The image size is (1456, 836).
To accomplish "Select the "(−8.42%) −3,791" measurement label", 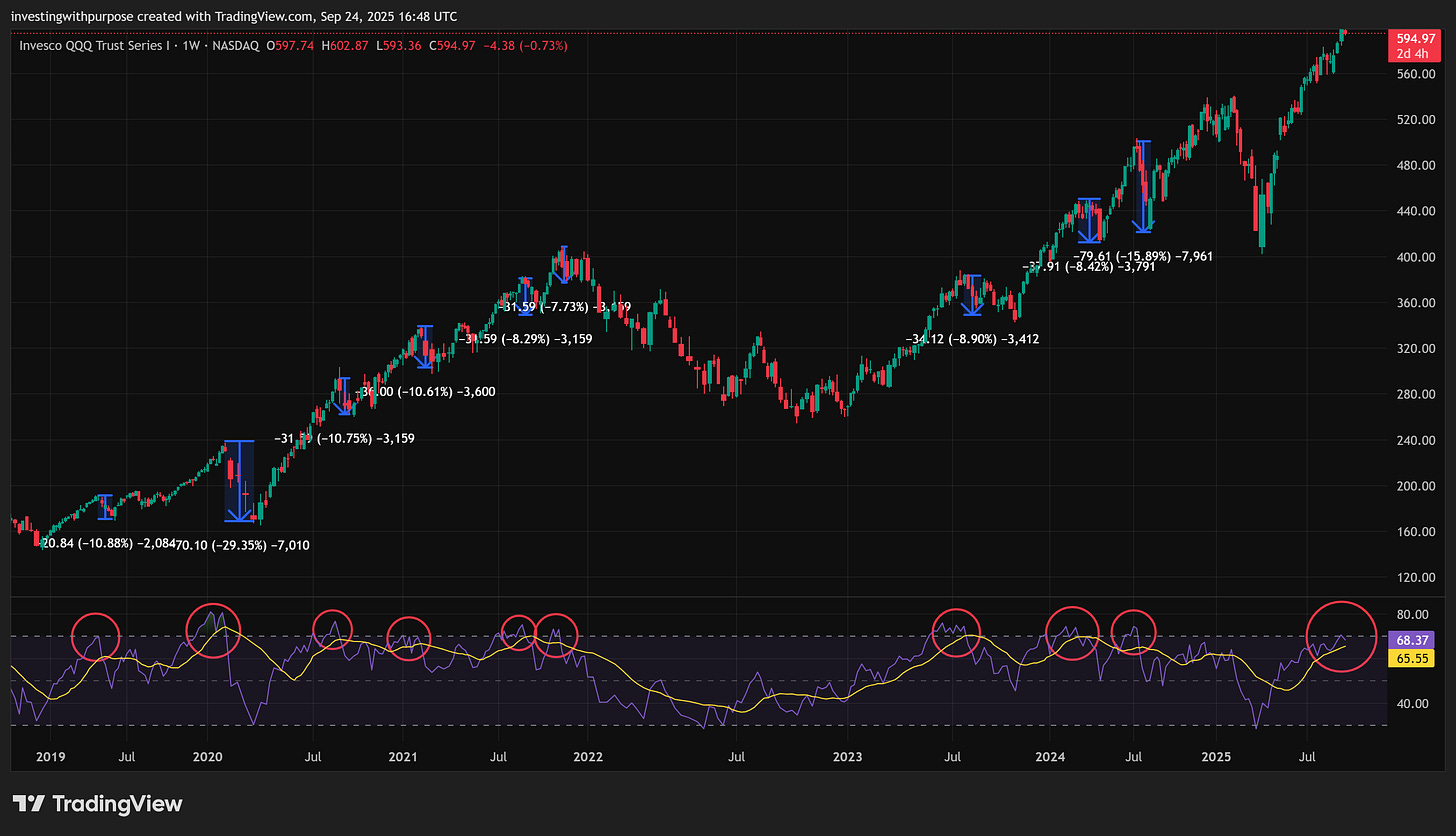I will click(1110, 267).
